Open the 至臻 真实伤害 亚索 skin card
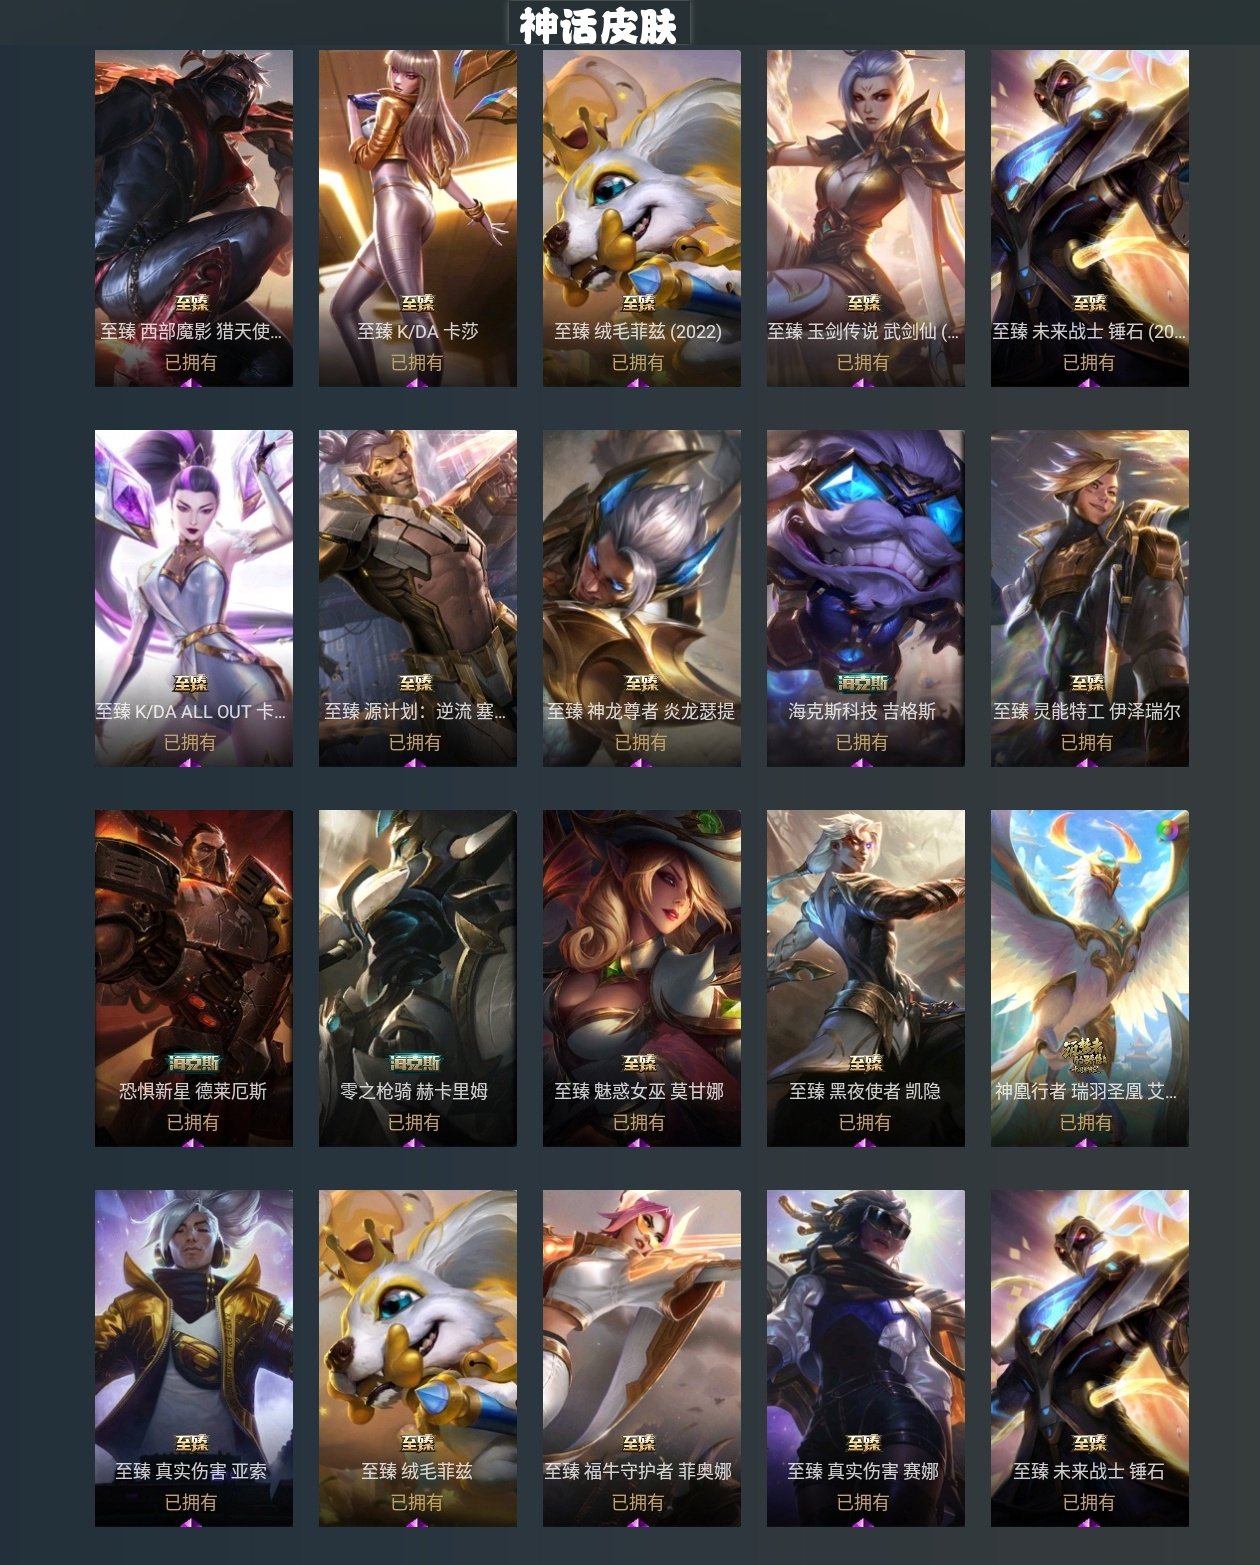 (x=194, y=1358)
